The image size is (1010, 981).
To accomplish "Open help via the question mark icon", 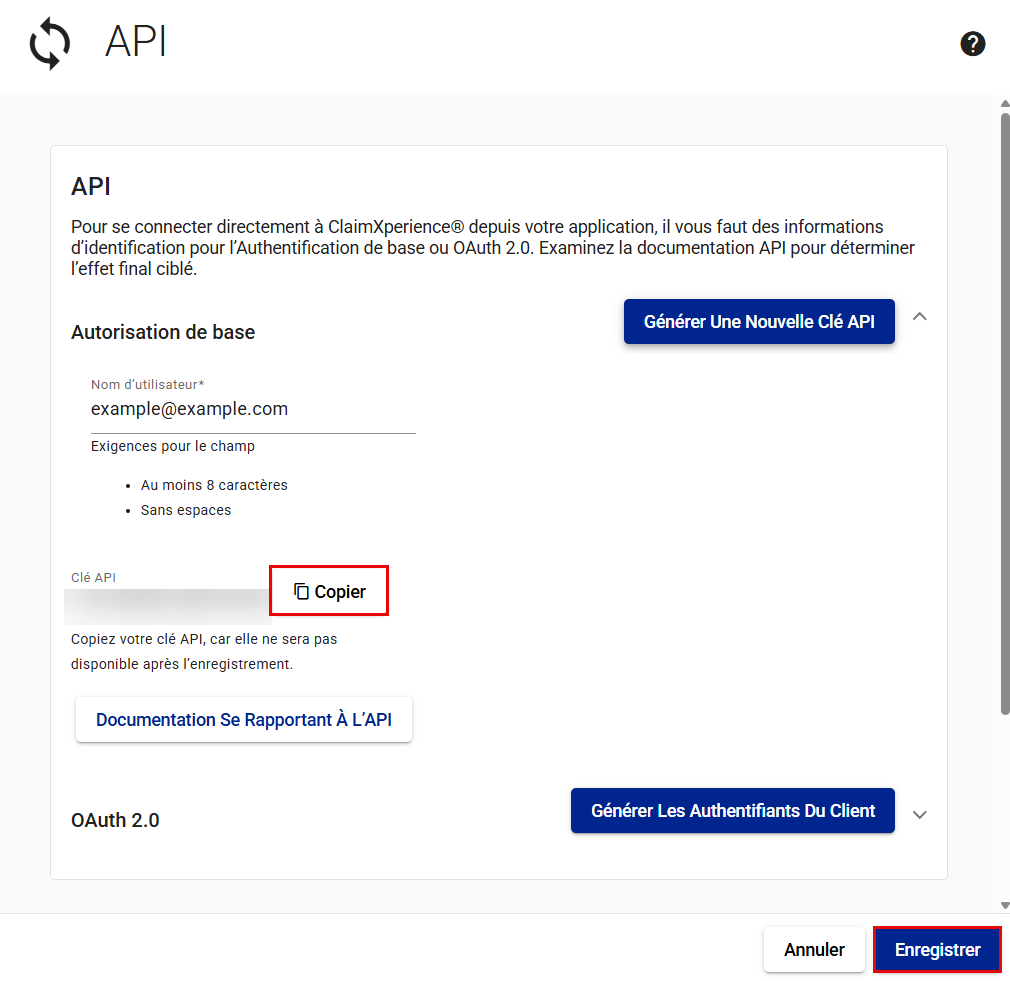I will pyautogui.click(x=972, y=44).
